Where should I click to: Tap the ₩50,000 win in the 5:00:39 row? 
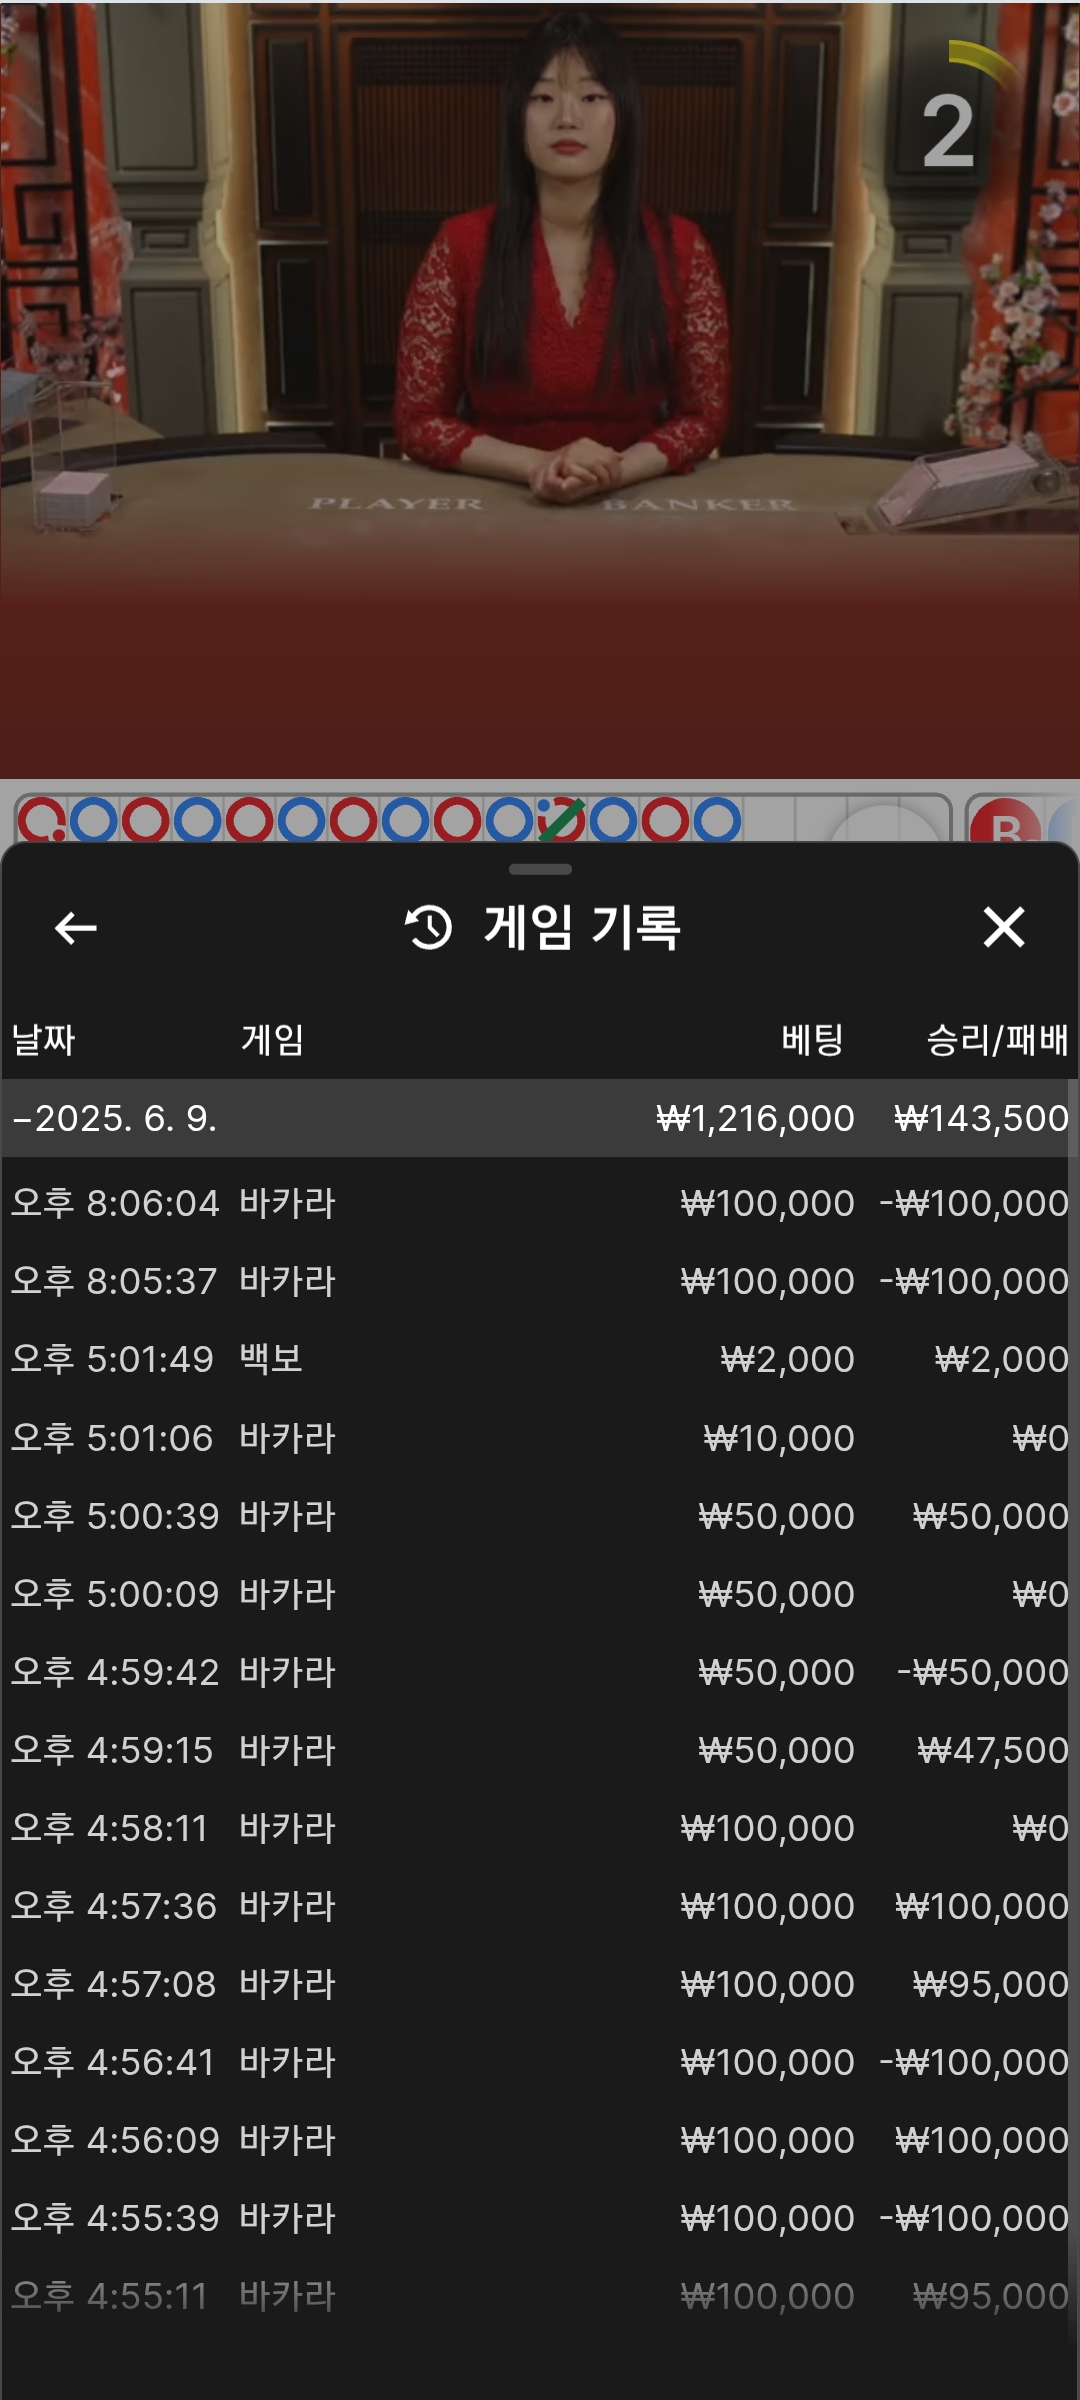click(x=990, y=1516)
